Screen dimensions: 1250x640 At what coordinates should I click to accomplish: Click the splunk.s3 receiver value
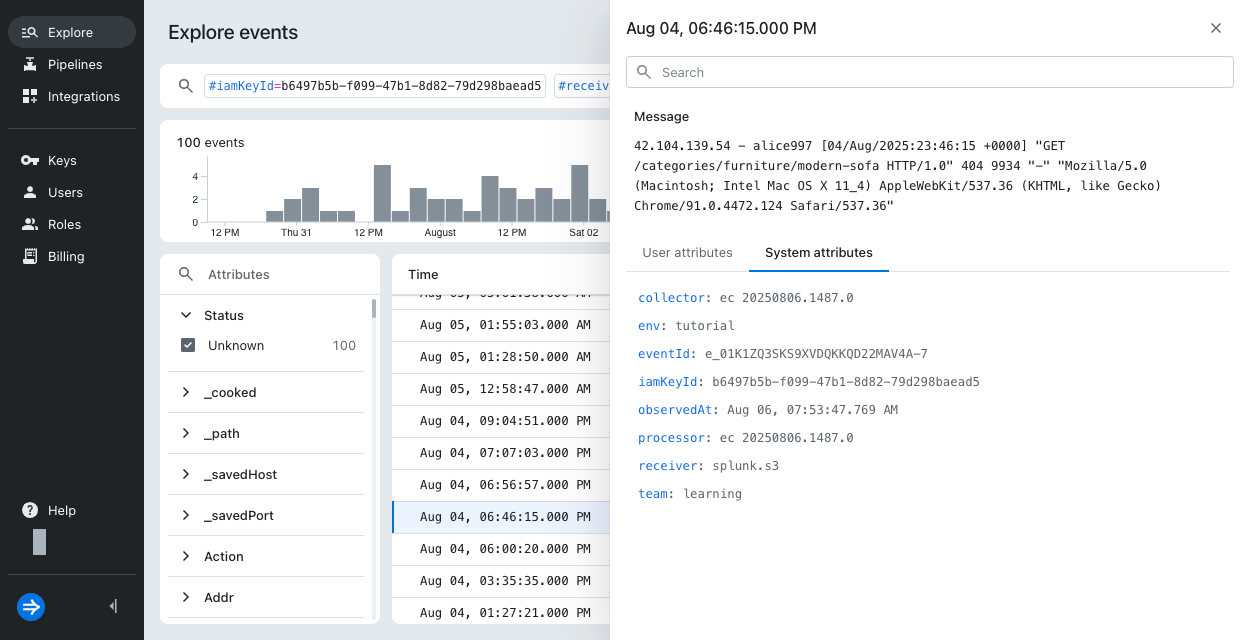[745, 466]
